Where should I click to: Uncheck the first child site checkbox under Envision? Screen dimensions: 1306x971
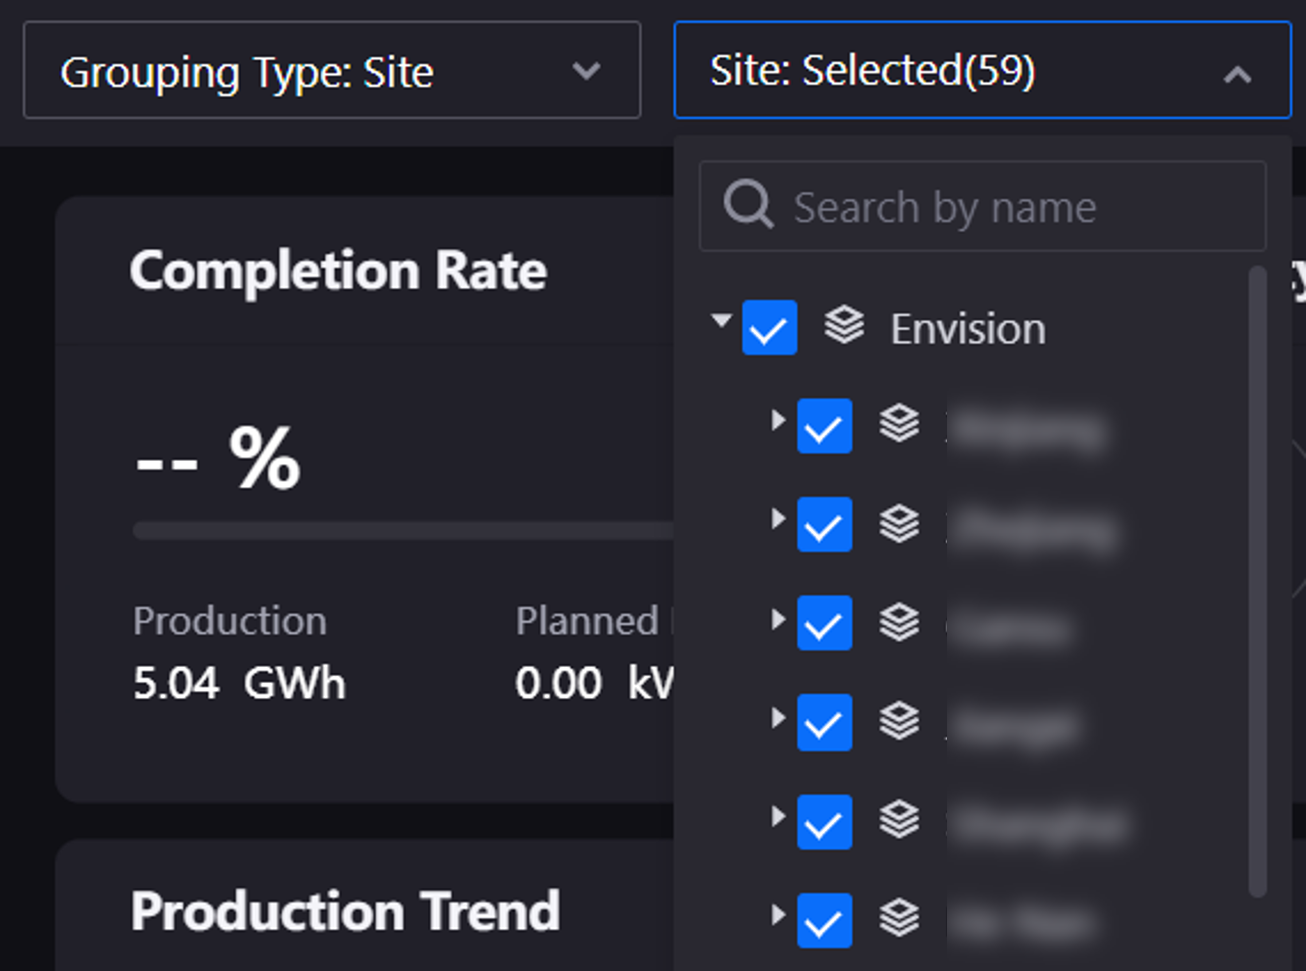[x=824, y=426]
